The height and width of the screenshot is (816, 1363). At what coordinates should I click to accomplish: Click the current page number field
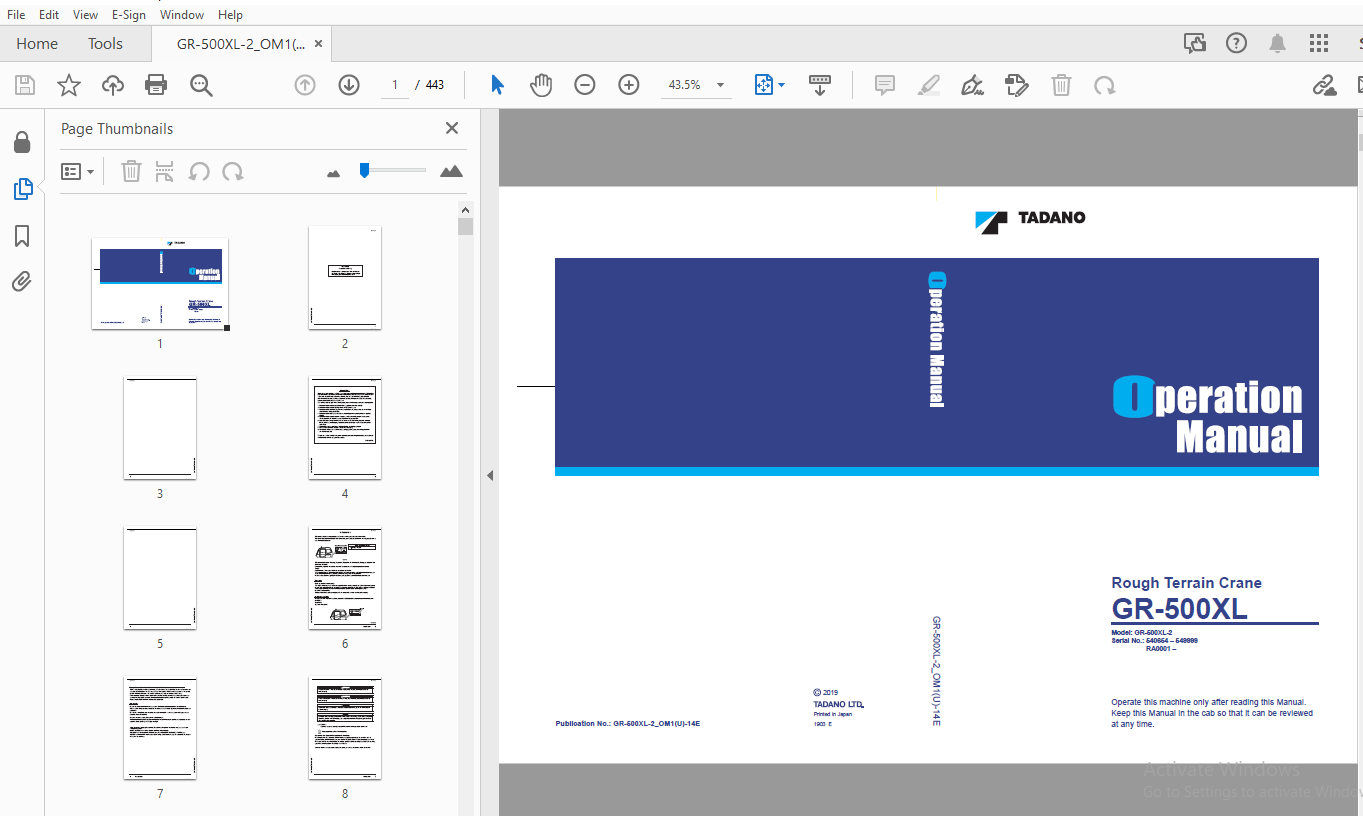click(395, 85)
